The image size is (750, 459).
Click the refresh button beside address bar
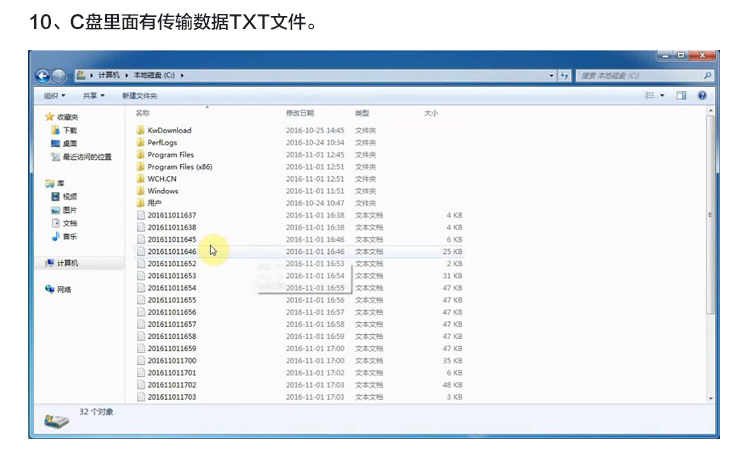(x=565, y=75)
